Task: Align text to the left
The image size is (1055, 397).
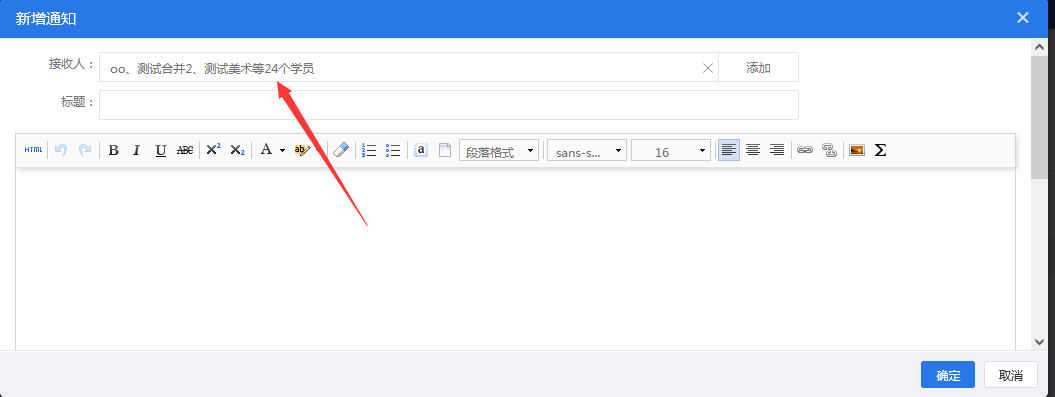Action: [729, 150]
